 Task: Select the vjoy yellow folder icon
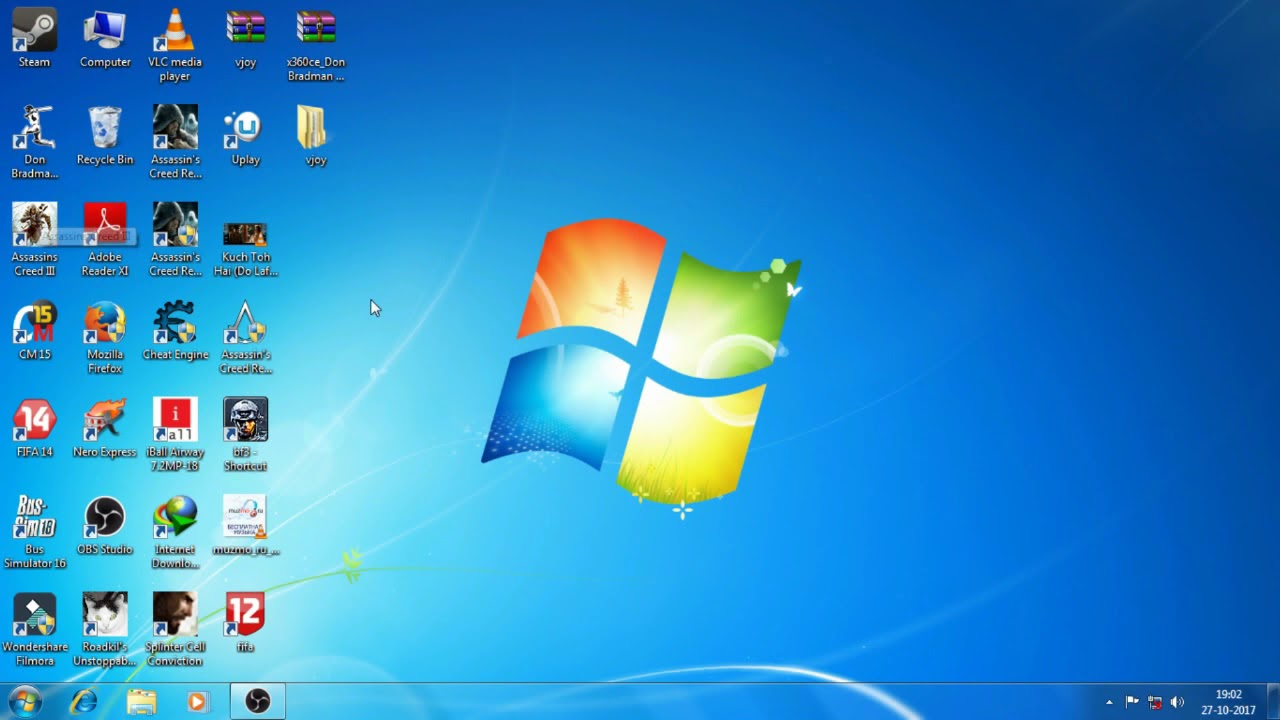[316, 136]
